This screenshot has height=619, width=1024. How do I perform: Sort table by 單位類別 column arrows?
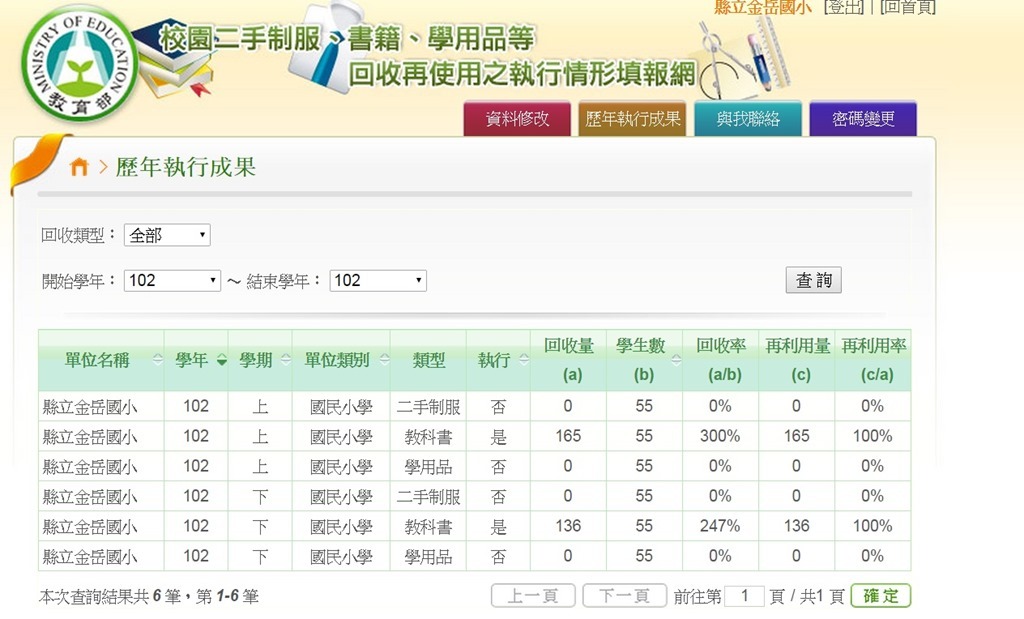[383, 361]
